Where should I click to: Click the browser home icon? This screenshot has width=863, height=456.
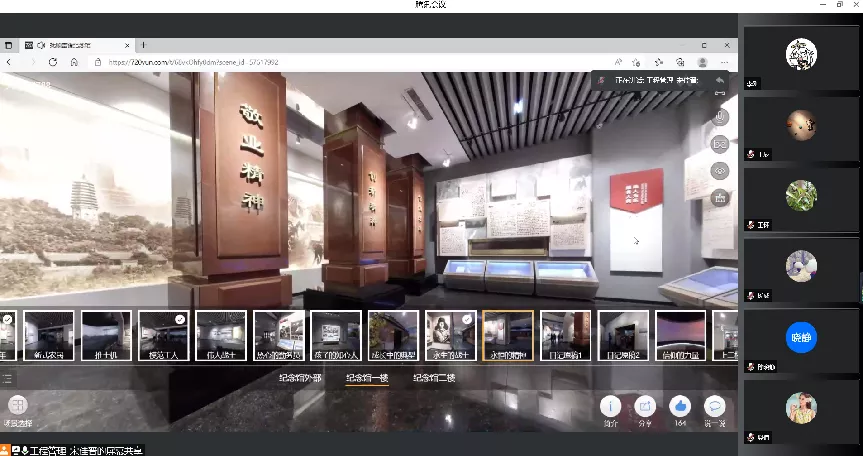coord(76,62)
